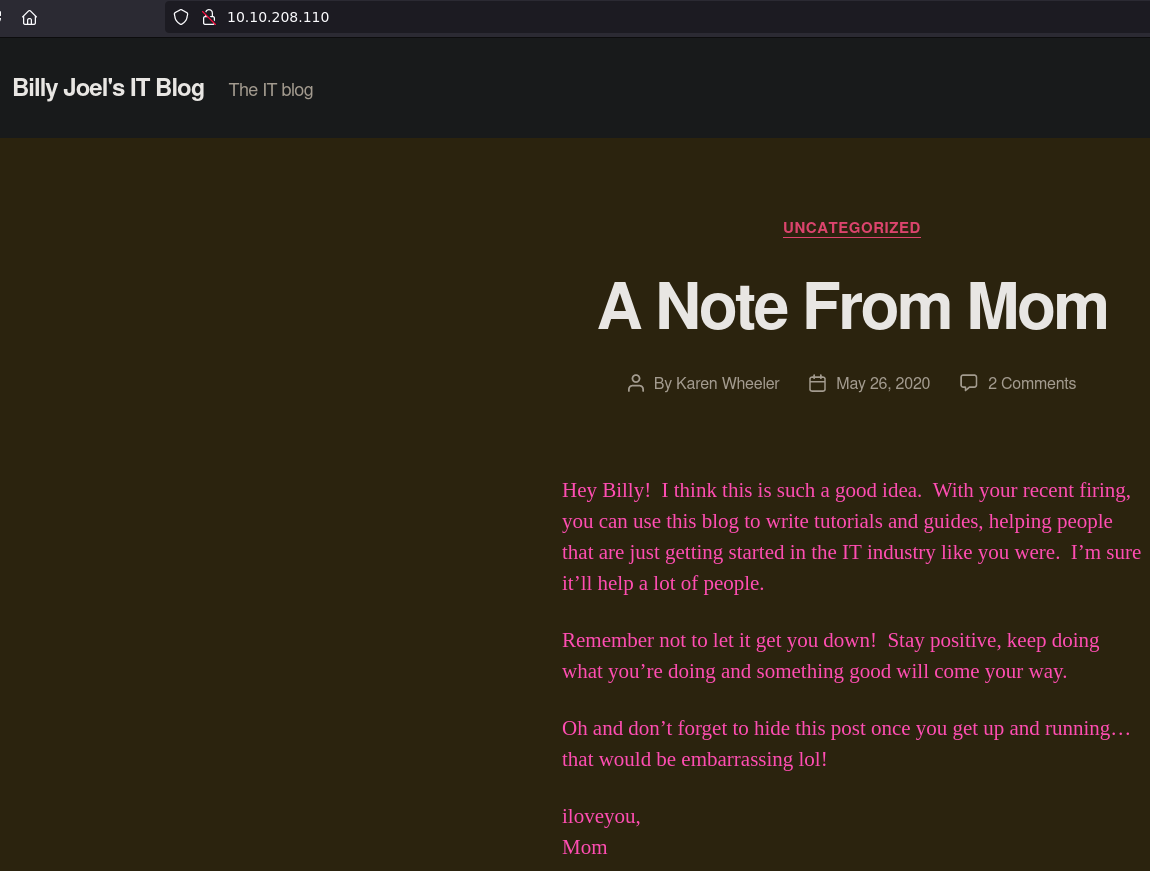Click "The IT blog" tagline text
1150x871 pixels.
[270, 90]
